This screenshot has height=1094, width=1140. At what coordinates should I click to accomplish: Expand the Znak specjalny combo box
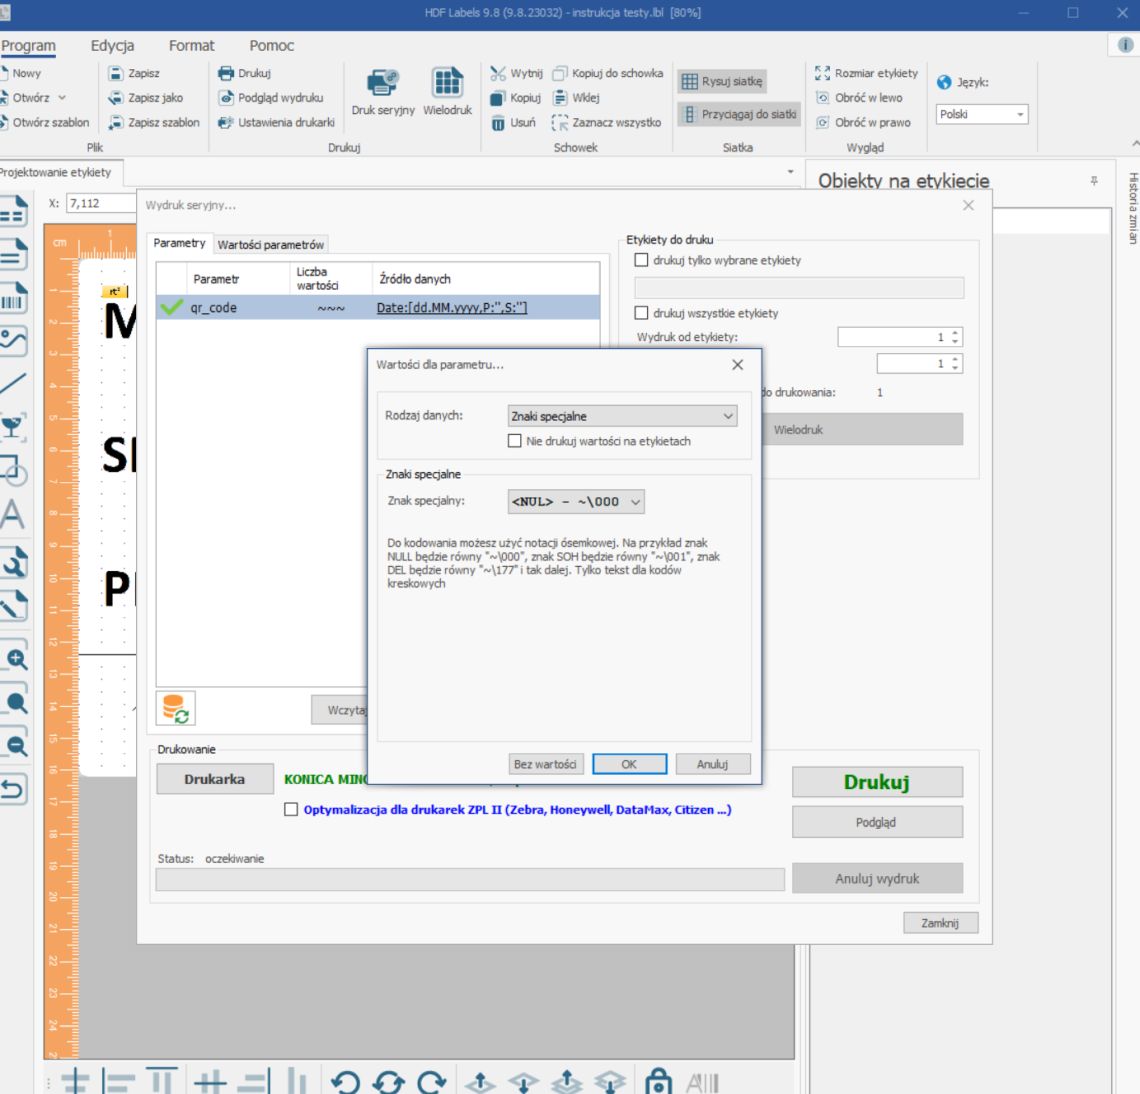576,502
